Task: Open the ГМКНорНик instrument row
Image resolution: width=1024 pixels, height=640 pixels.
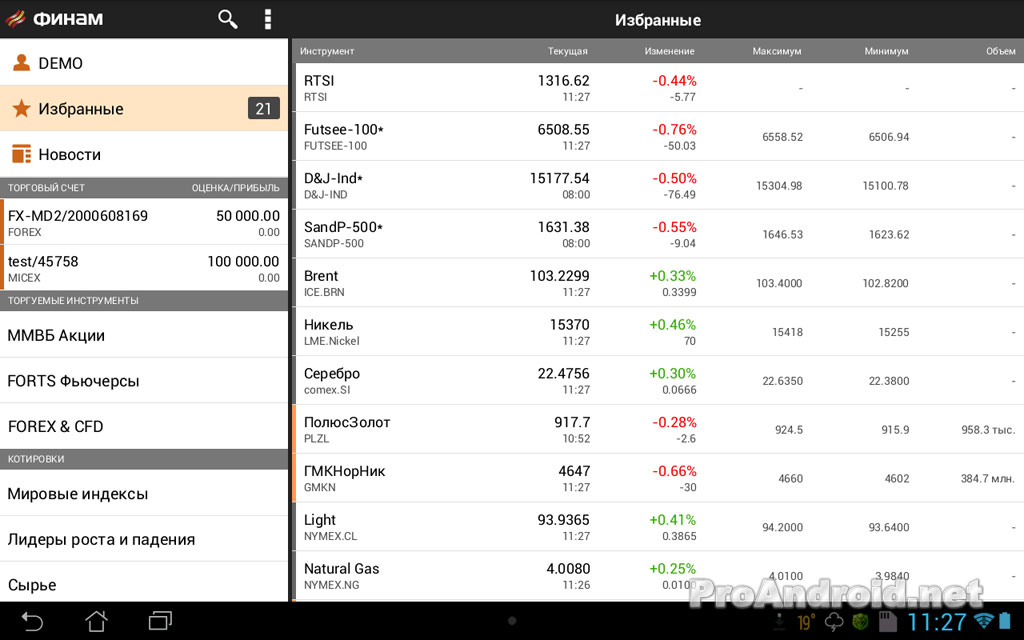Action: (x=658, y=478)
